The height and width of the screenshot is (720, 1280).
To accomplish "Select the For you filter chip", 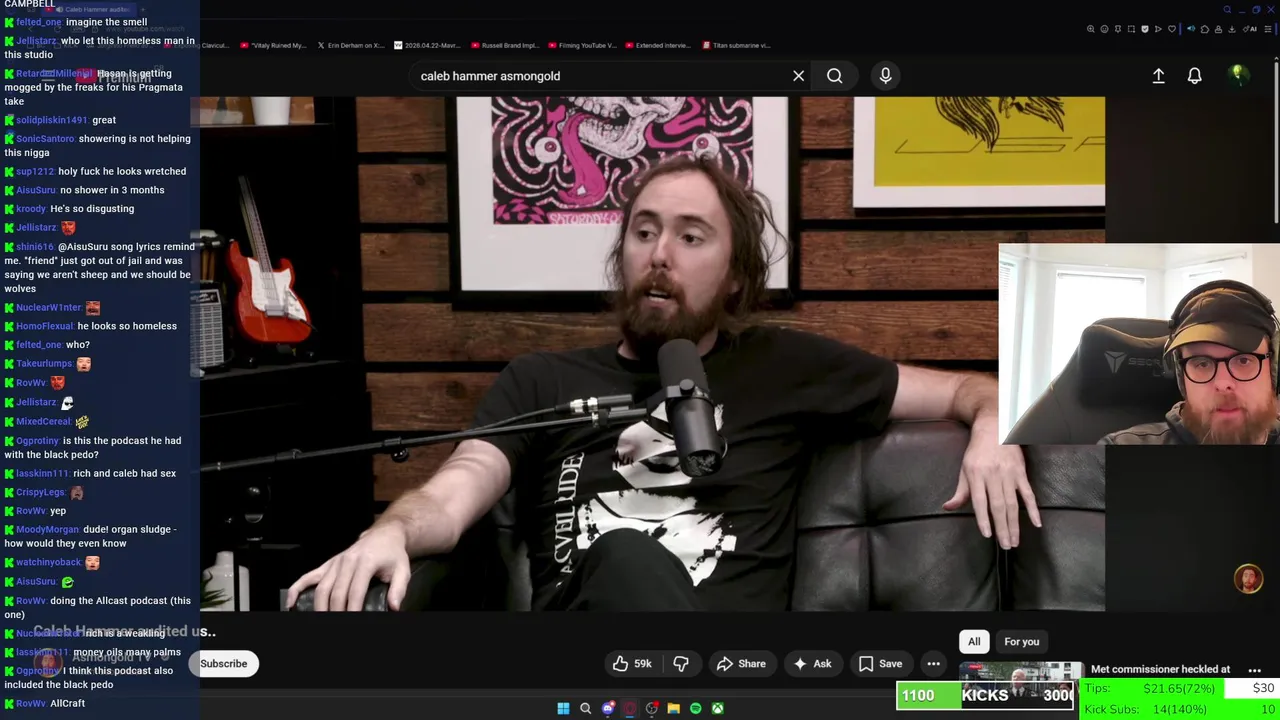I will click(x=1022, y=642).
